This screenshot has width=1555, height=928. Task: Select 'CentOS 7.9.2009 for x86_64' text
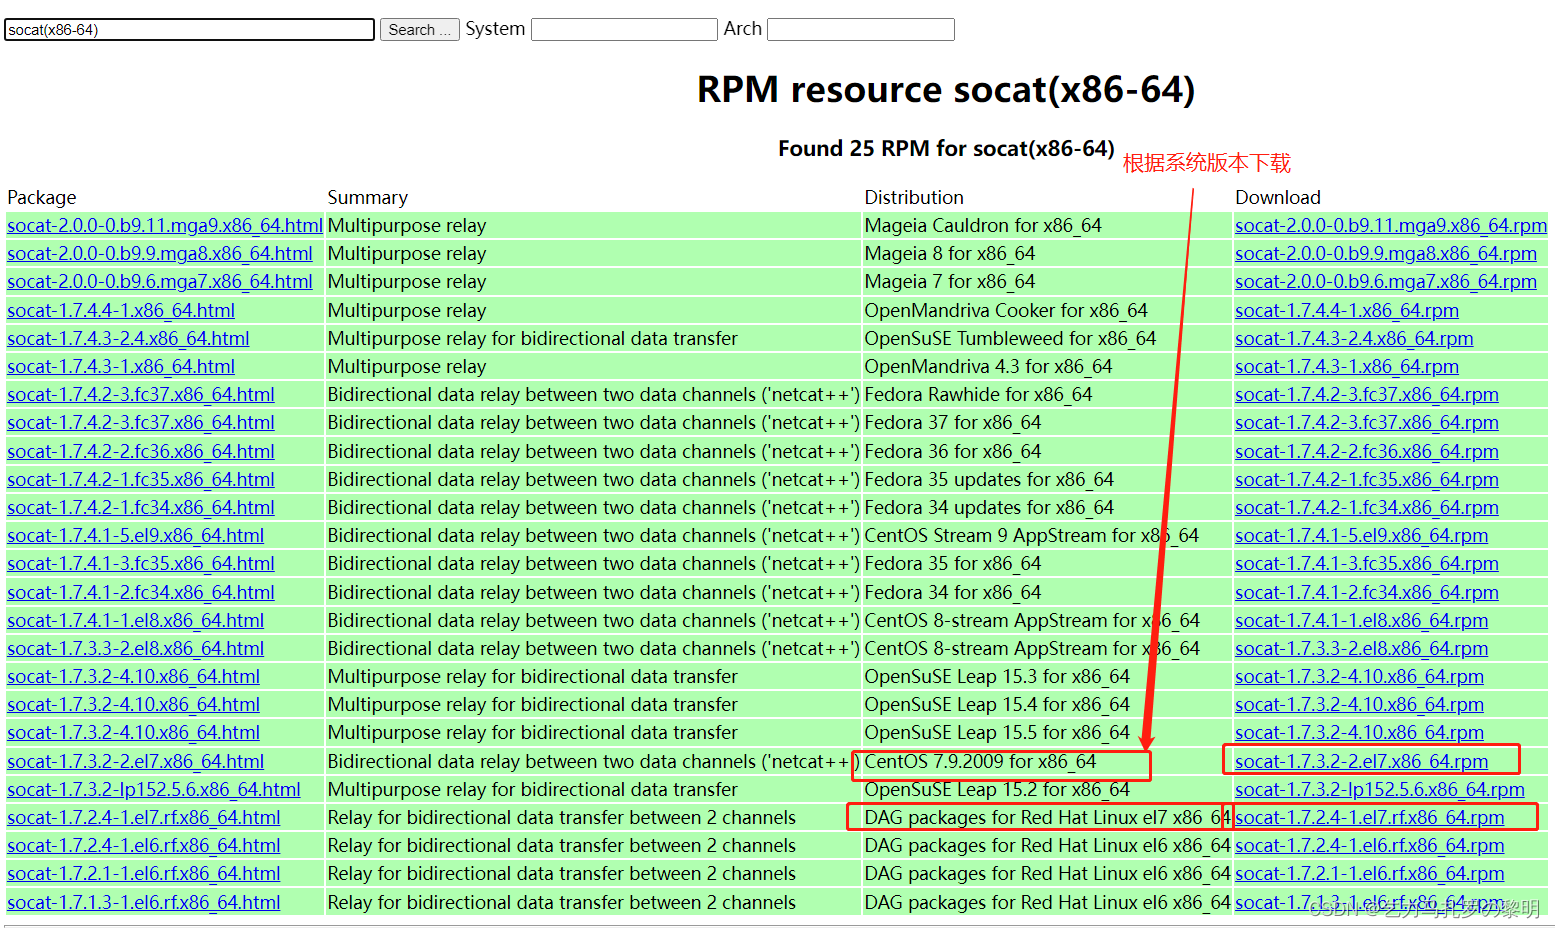pos(980,762)
